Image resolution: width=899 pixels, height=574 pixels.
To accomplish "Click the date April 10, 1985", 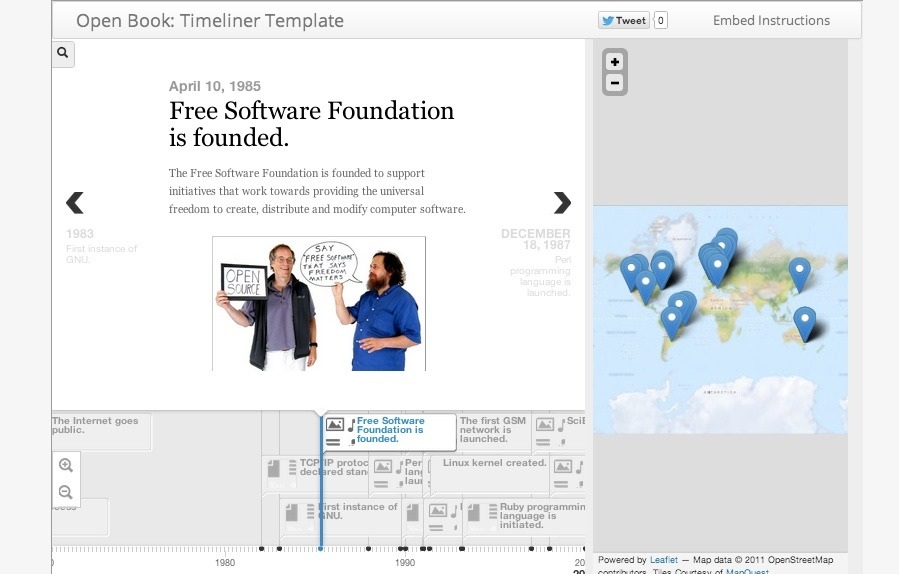I will click(x=215, y=86).
